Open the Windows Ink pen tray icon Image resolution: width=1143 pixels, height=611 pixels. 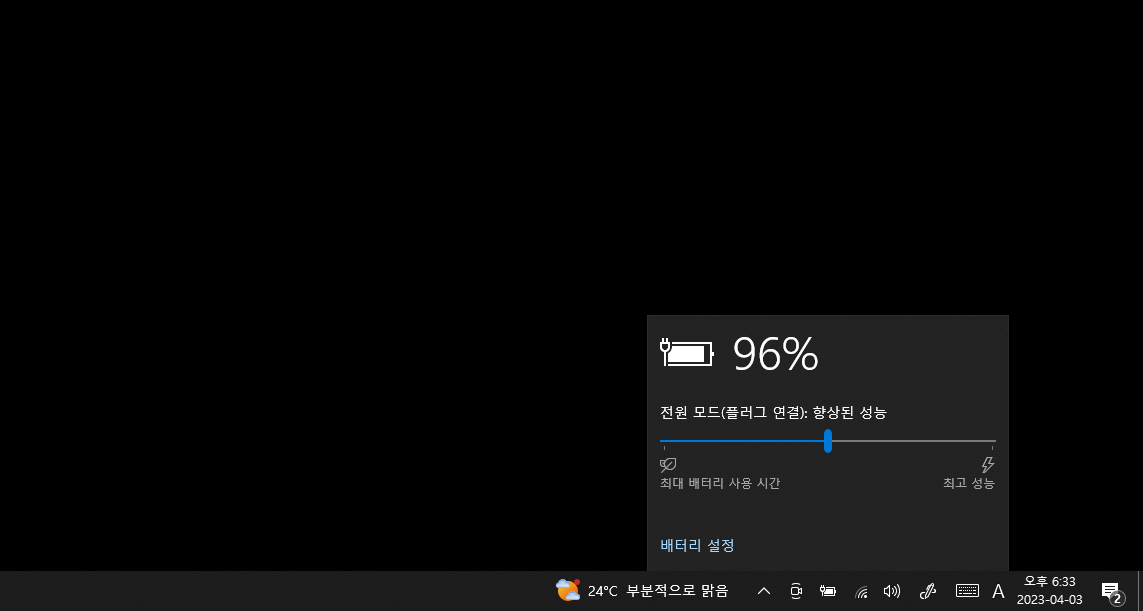pyautogui.click(x=927, y=591)
